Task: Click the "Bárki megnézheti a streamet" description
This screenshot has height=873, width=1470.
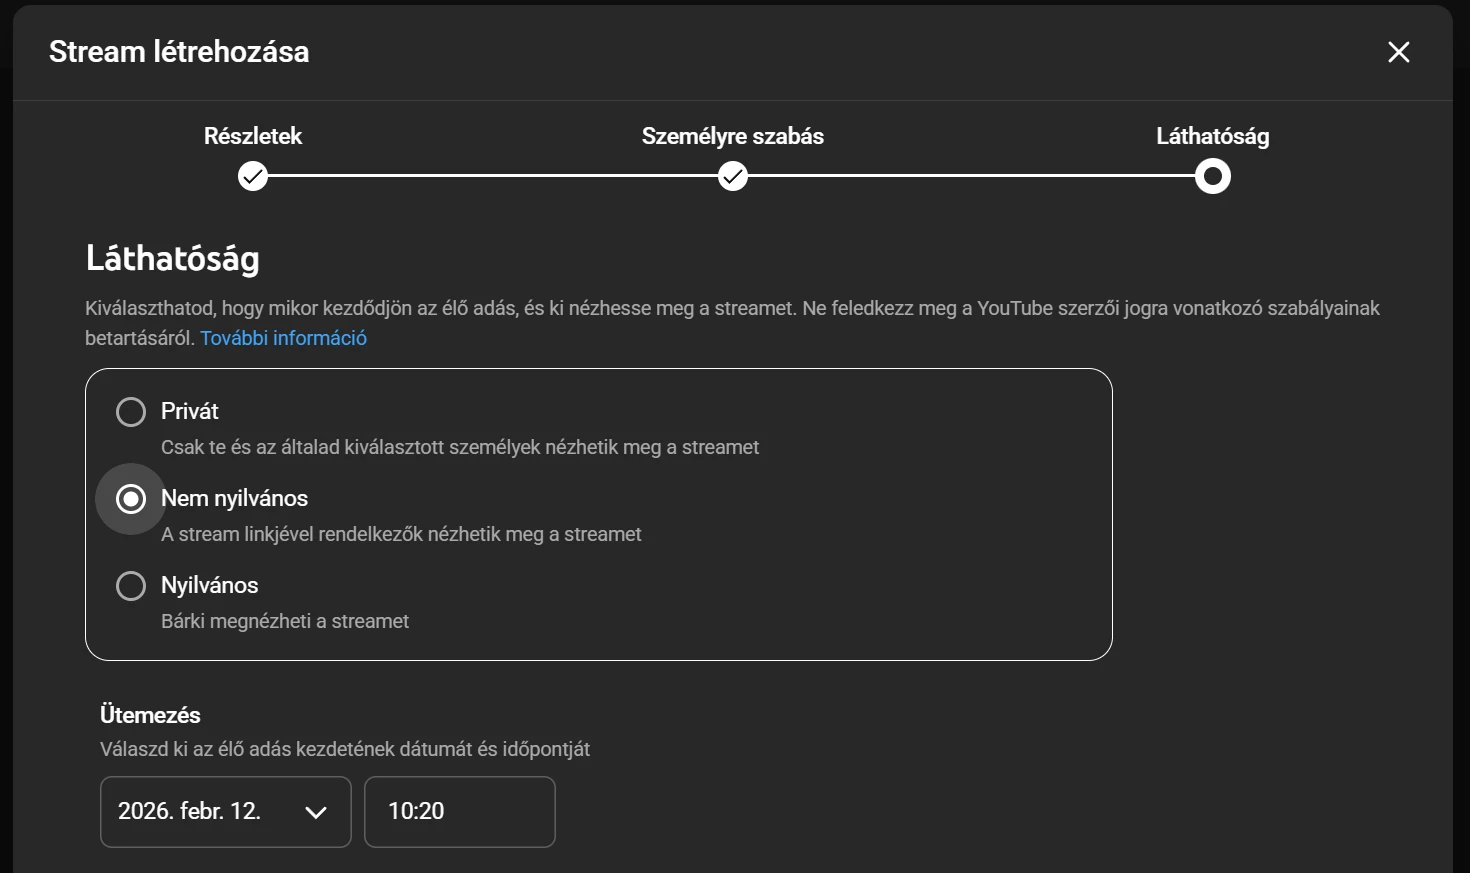Action: [285, 621]
